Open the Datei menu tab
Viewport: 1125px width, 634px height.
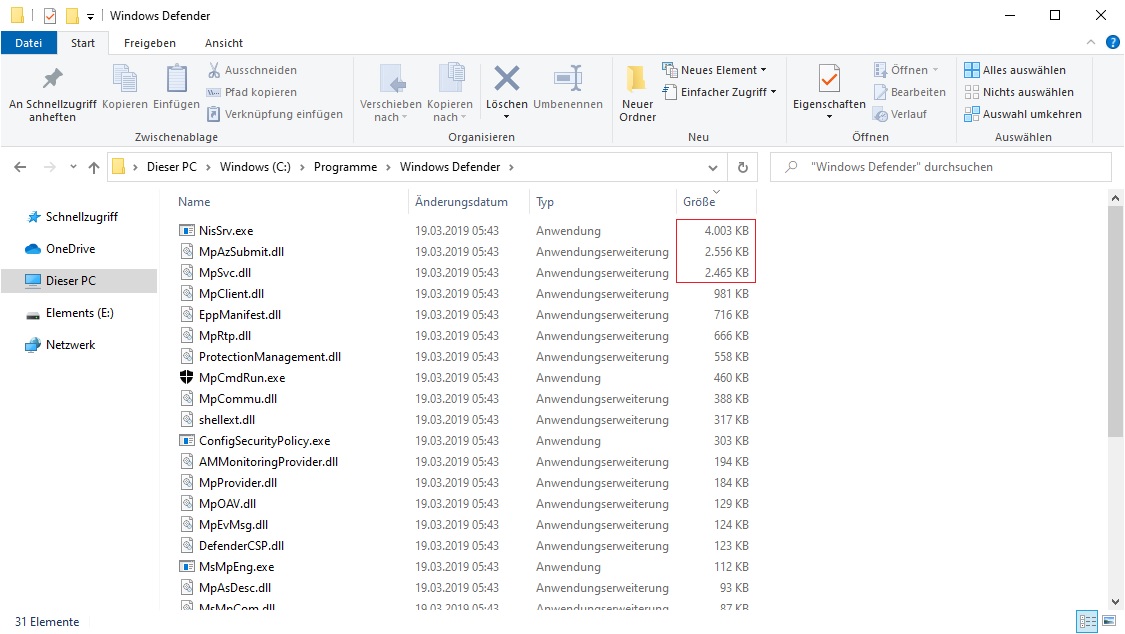click(29, 43)
